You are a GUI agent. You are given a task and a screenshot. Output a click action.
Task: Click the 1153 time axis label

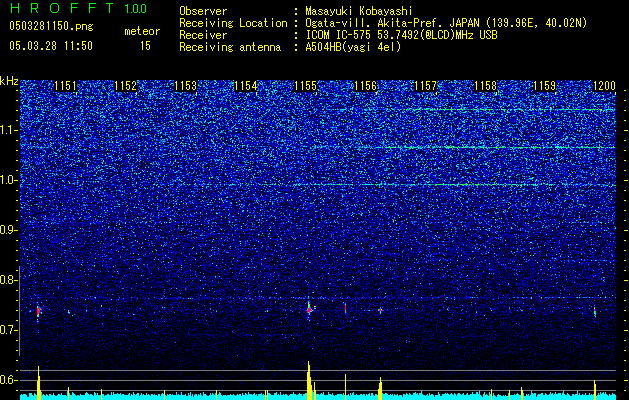[x=186, y=86]
